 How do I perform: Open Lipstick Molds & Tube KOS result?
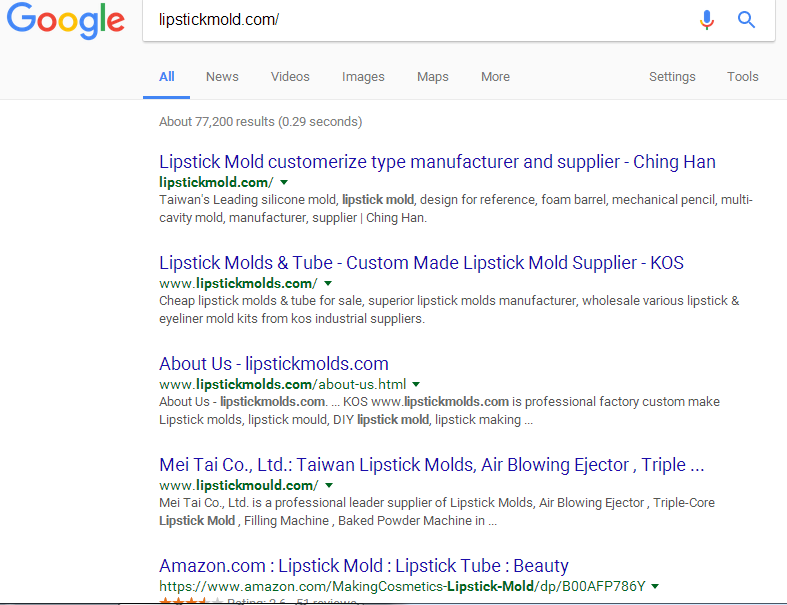(x=421, y=263)
